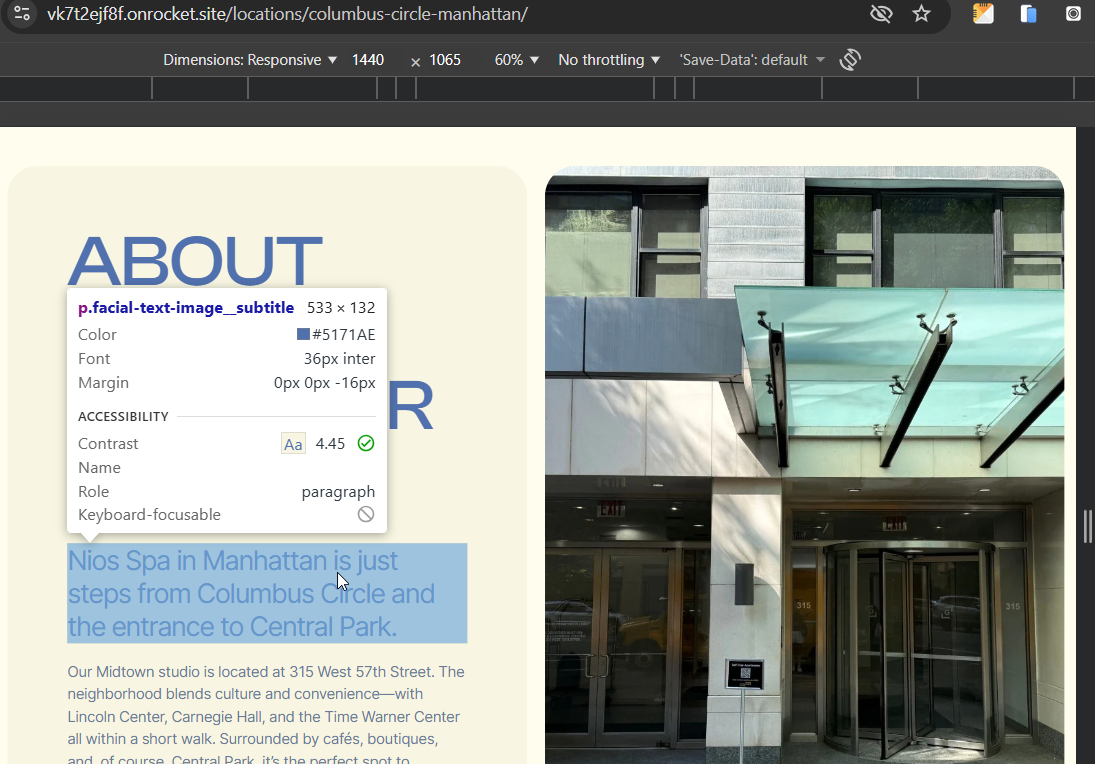Open the 60% zoom dropdown
Screen dimensions: 1095x764
click(516, 60)
